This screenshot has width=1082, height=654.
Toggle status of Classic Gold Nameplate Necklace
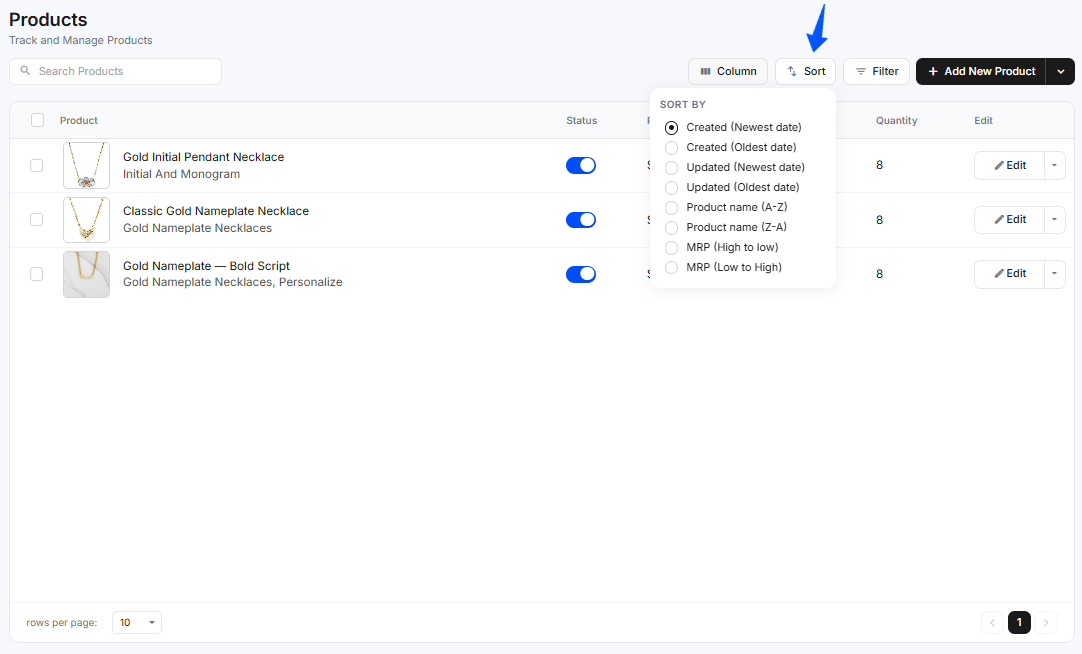581,219
